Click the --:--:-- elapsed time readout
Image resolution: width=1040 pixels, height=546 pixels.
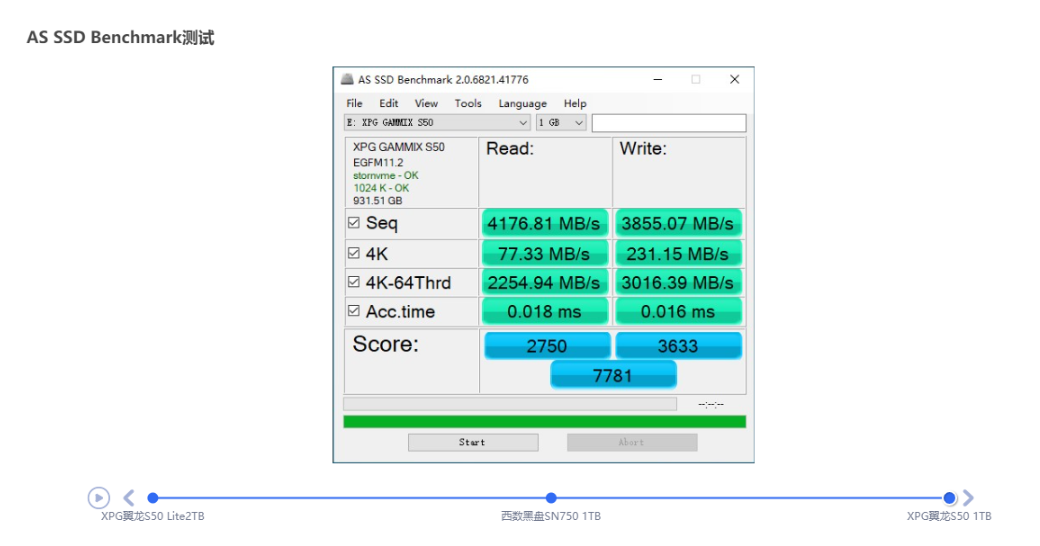click(711, 404)
